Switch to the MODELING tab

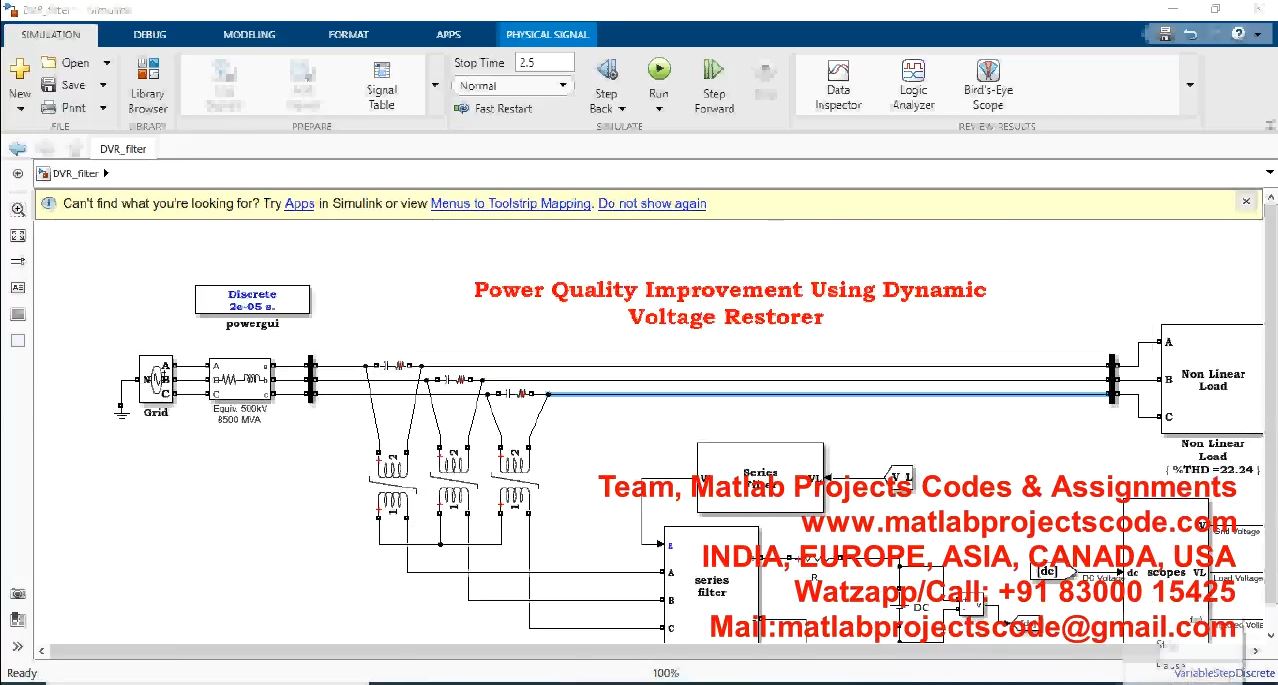point(249,34)
